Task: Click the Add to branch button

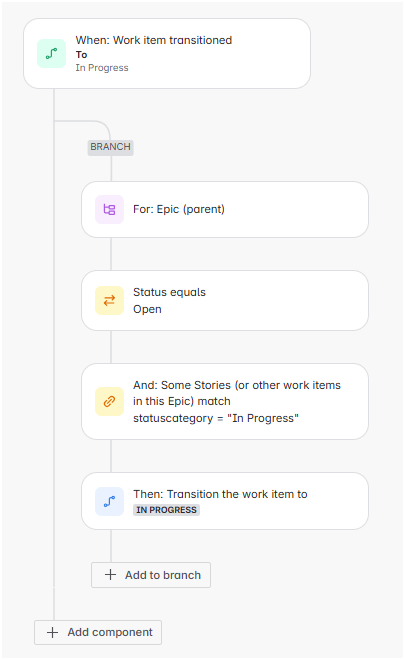Action: point(151,575)
